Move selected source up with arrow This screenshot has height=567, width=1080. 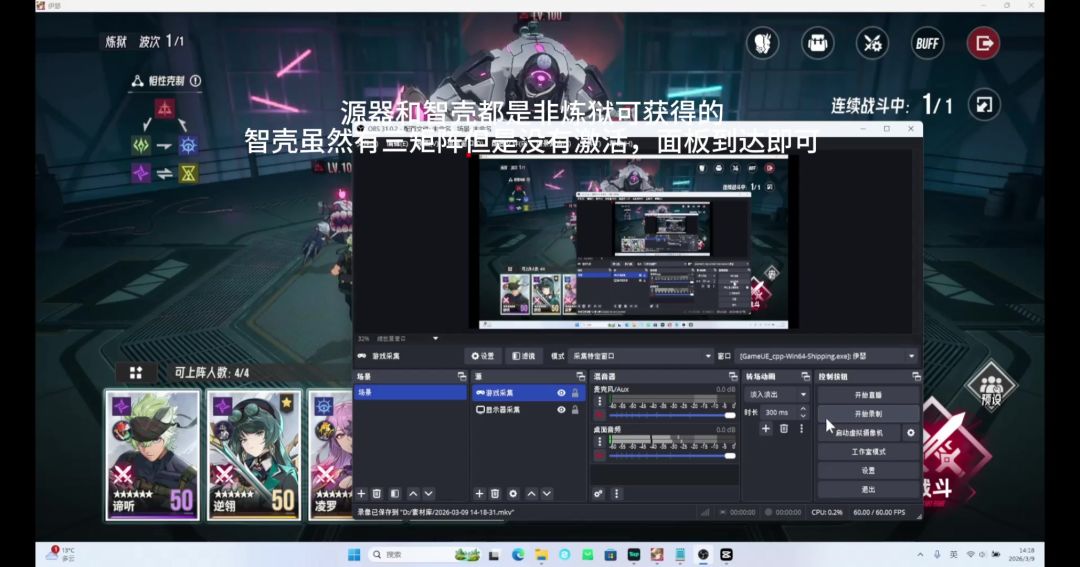pos(531,493)
